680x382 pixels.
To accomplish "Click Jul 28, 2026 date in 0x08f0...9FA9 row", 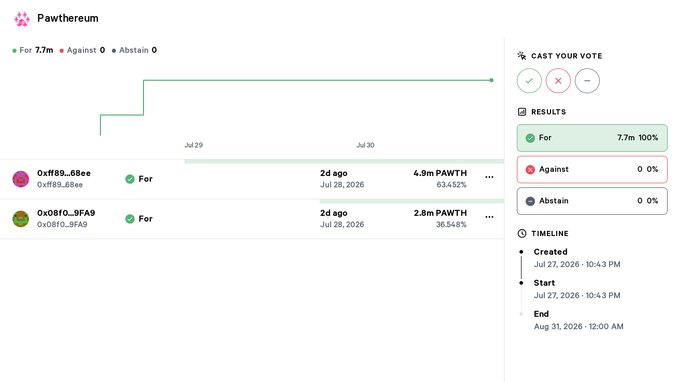I will pyautogui.click(x=342, y=225).
